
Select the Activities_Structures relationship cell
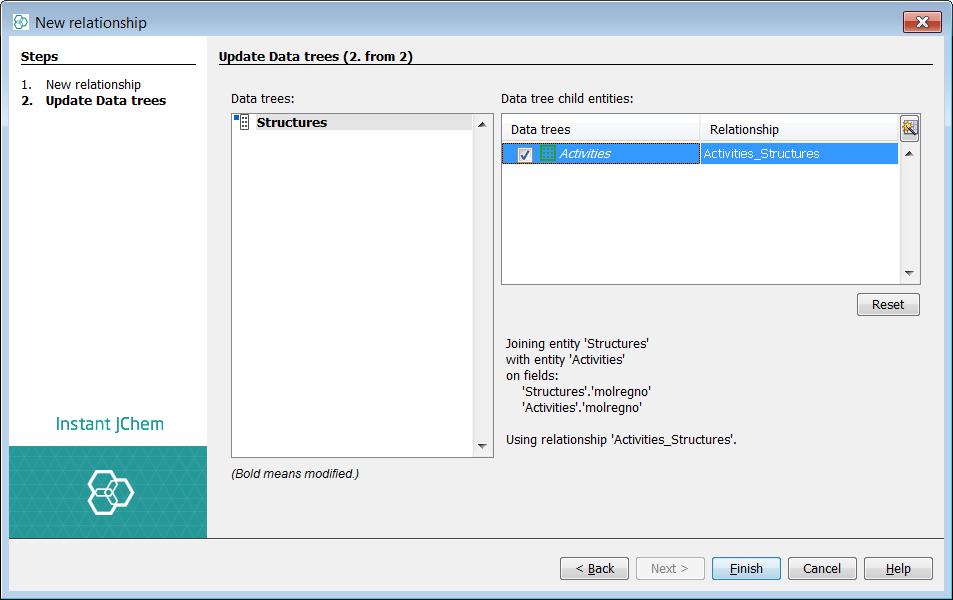(762, 154)
